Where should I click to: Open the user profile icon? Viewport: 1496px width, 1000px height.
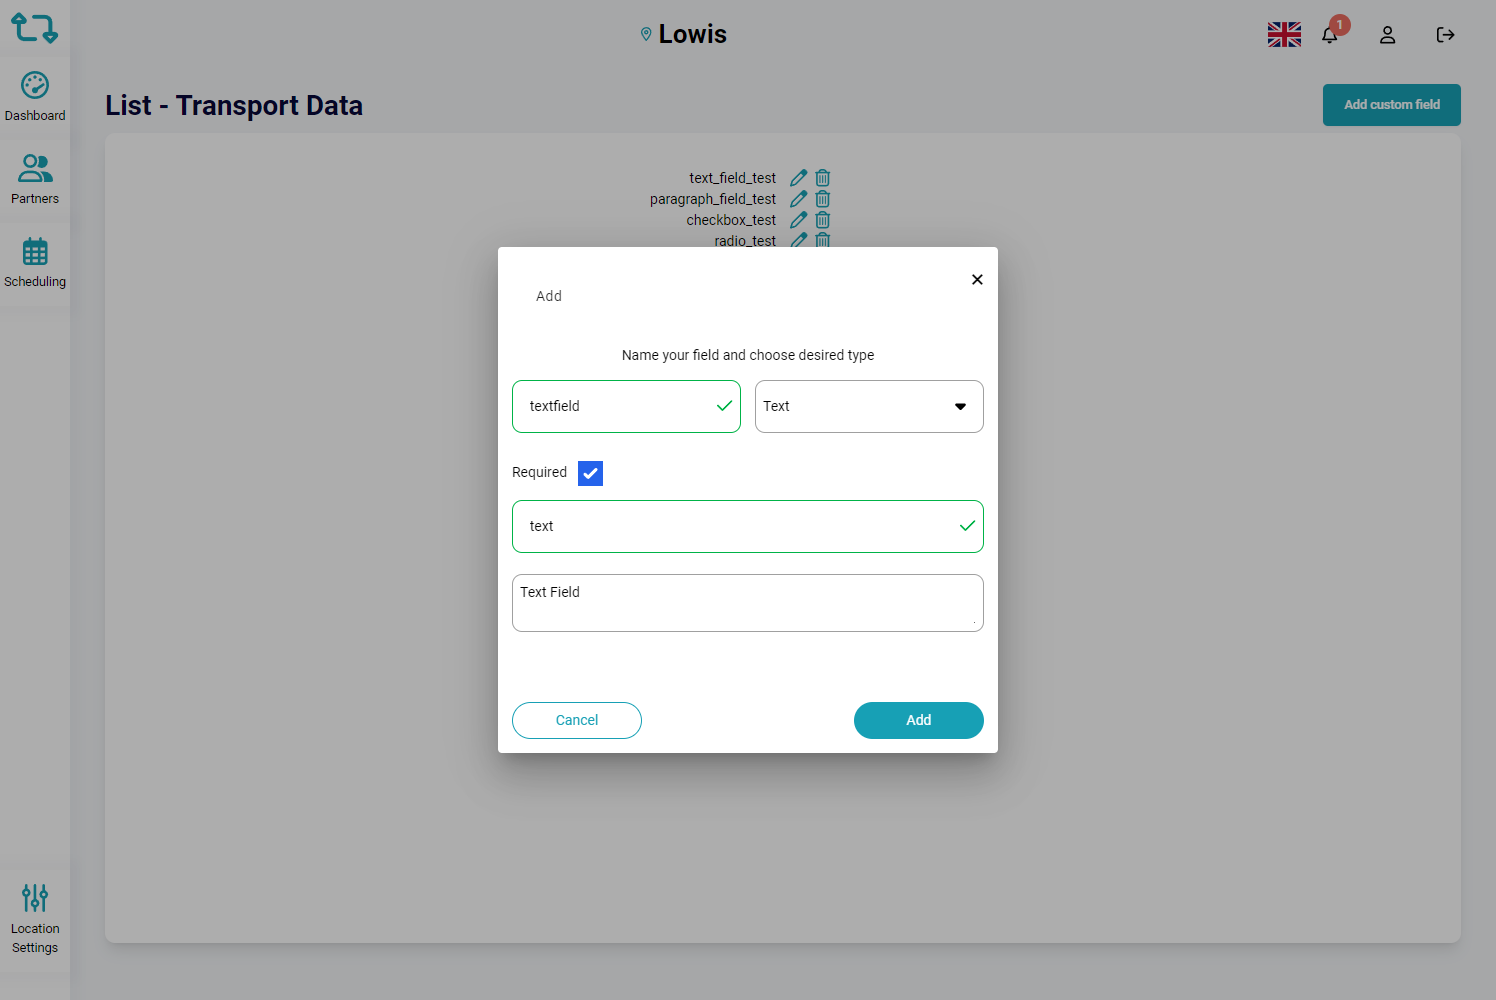point(1387,35)
